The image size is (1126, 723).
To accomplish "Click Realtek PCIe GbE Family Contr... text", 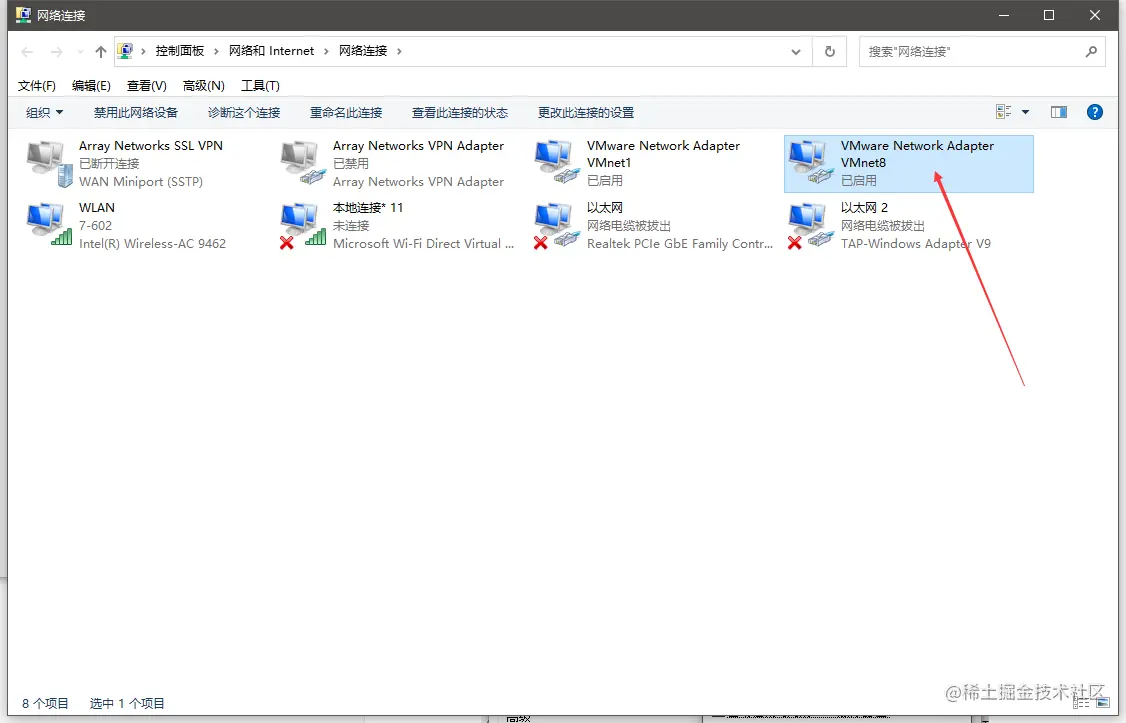I will (679, 243).
